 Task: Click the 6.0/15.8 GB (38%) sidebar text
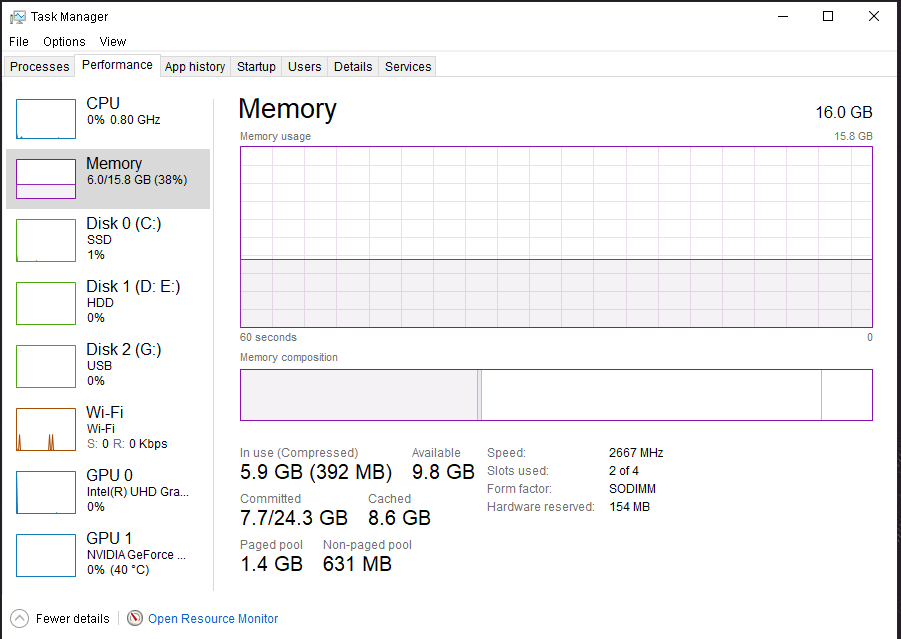[137, 180]
